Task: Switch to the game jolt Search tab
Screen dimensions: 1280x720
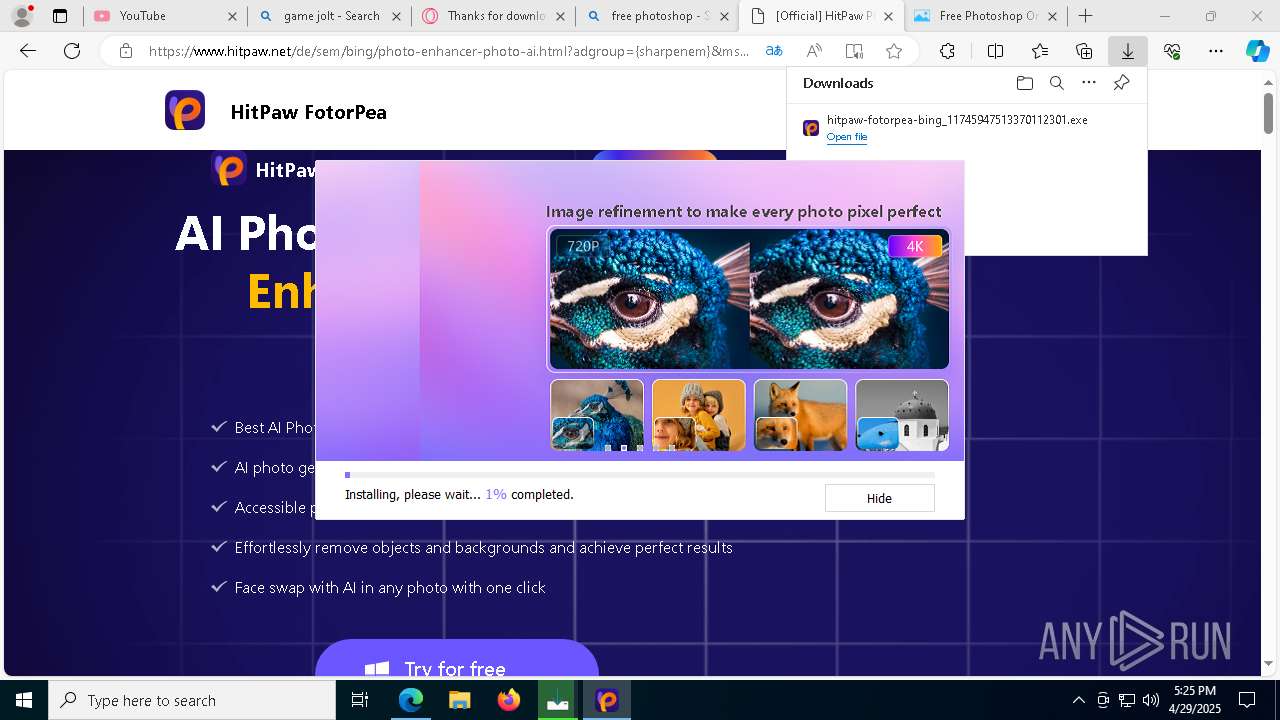Action: tap(329, 16)
